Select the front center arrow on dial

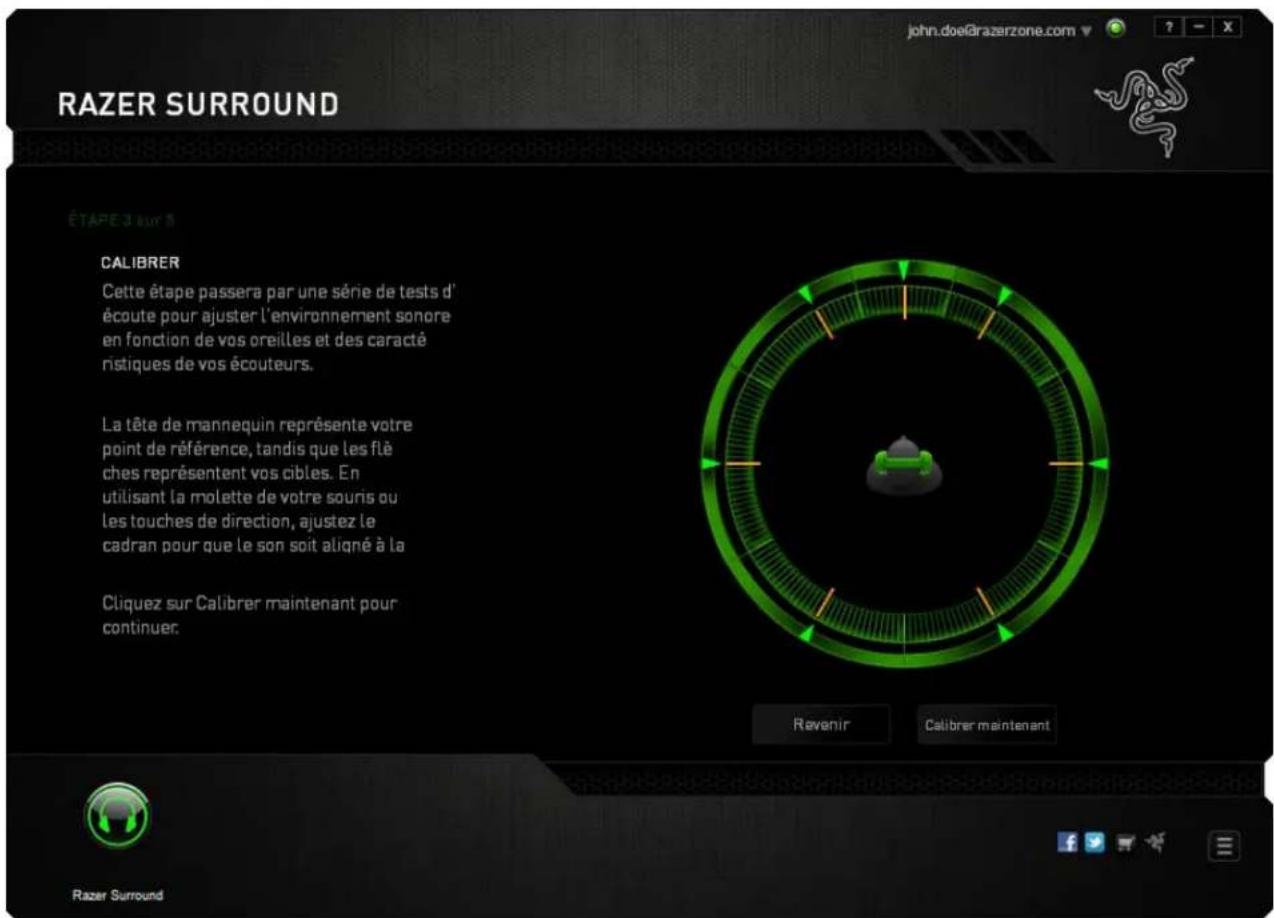point(903,269)
